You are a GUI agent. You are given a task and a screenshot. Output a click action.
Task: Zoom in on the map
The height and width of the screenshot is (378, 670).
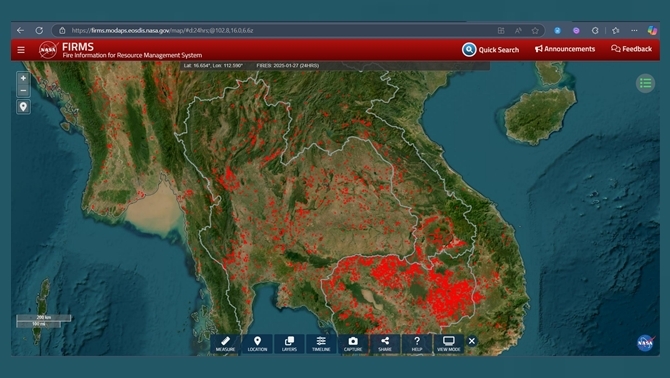point(24,78)
